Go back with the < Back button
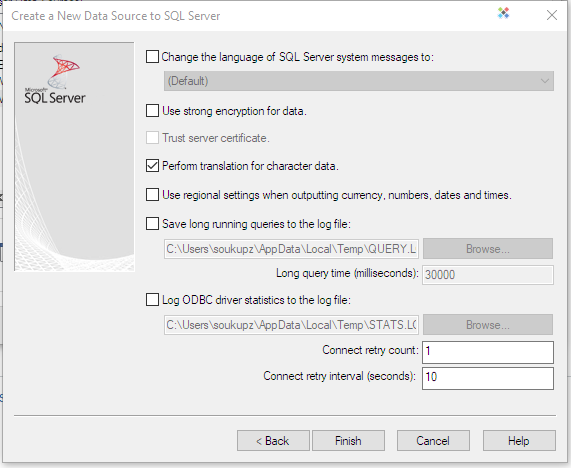 point(273,441)
